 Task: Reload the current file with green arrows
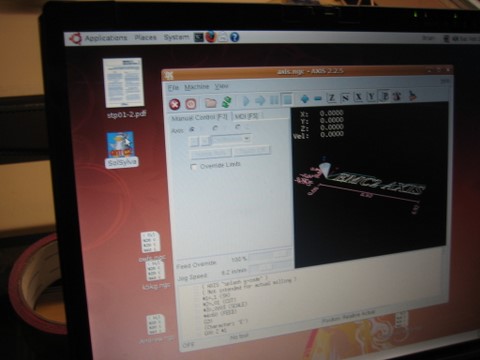pos(227,102)
